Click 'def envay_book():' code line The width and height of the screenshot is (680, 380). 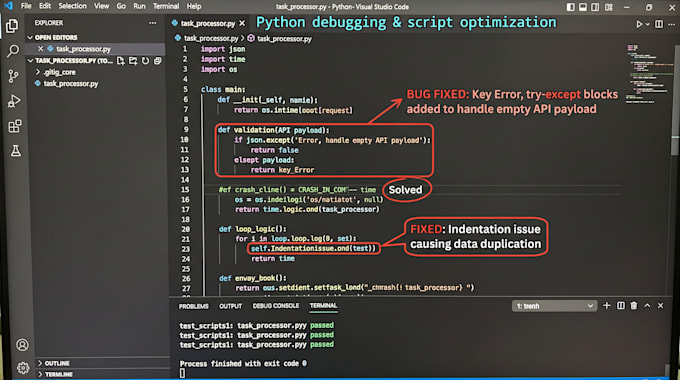click(252, 278)
